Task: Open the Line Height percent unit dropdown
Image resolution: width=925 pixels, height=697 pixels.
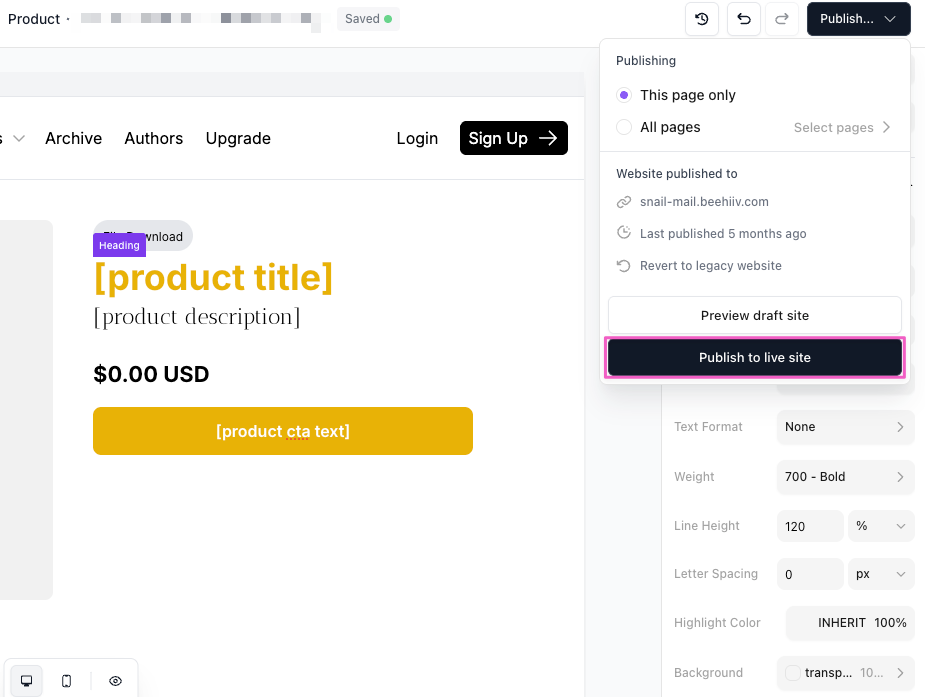Action: tap(880, 526)
